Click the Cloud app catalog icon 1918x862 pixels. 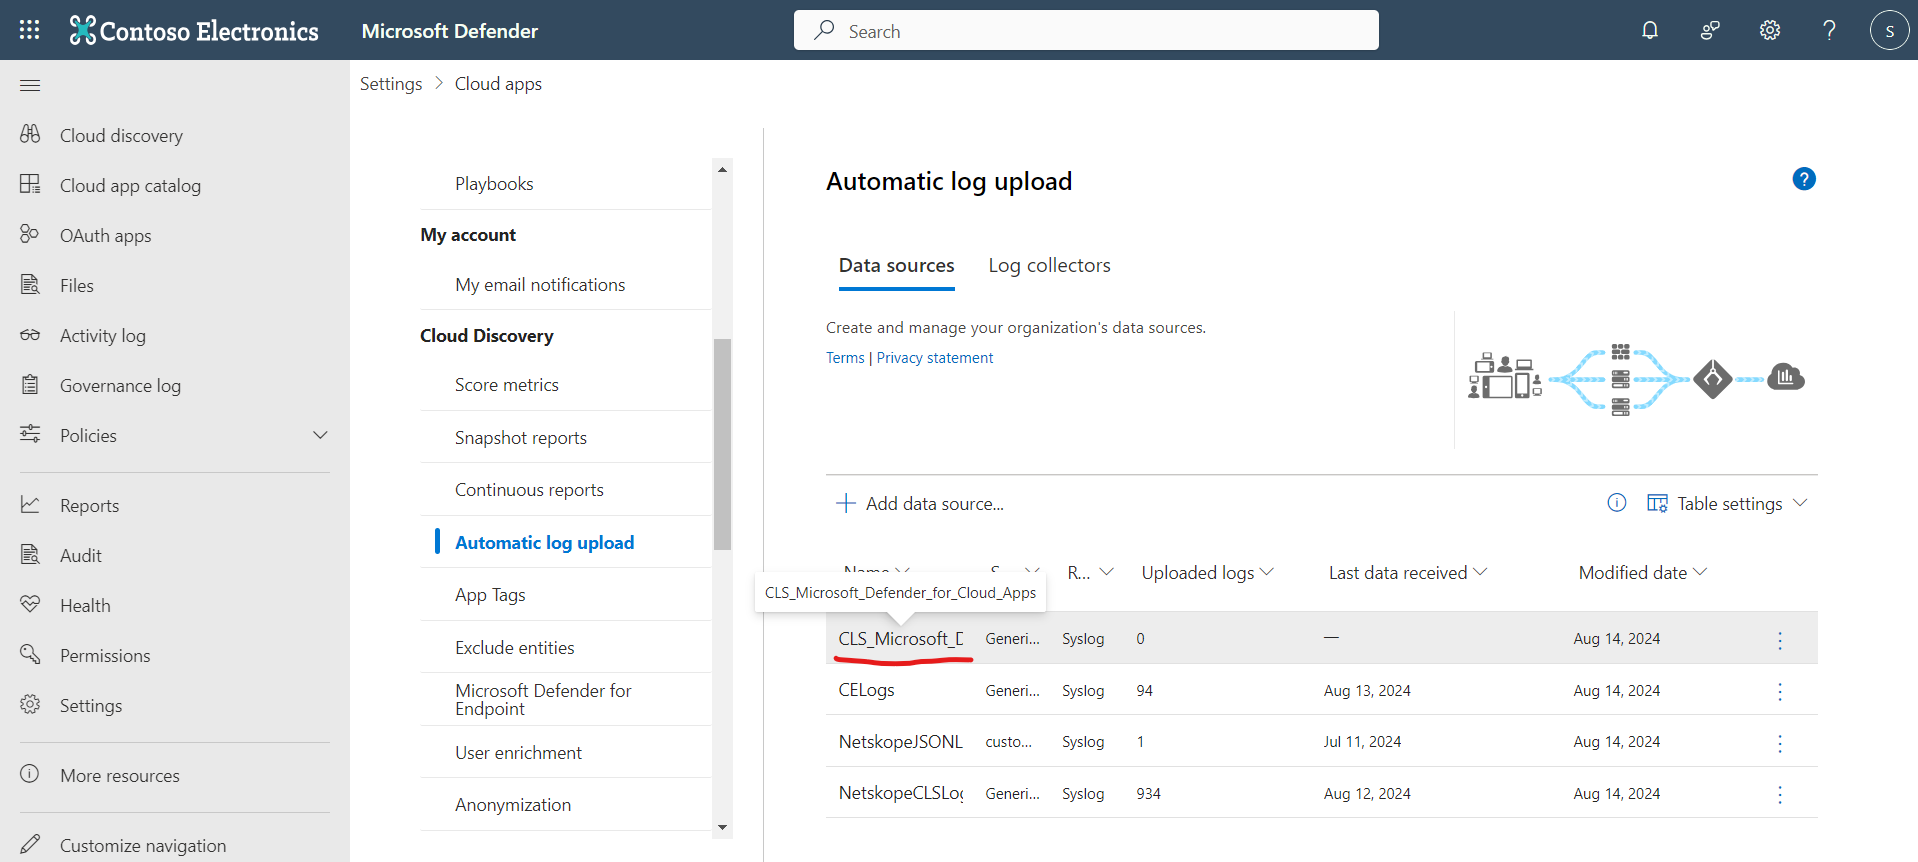tap(30, 184)
